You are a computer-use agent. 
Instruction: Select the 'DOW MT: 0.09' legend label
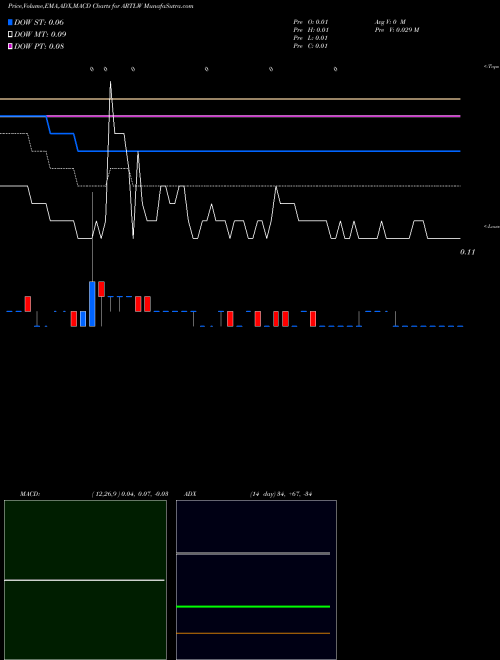point(40,35)
